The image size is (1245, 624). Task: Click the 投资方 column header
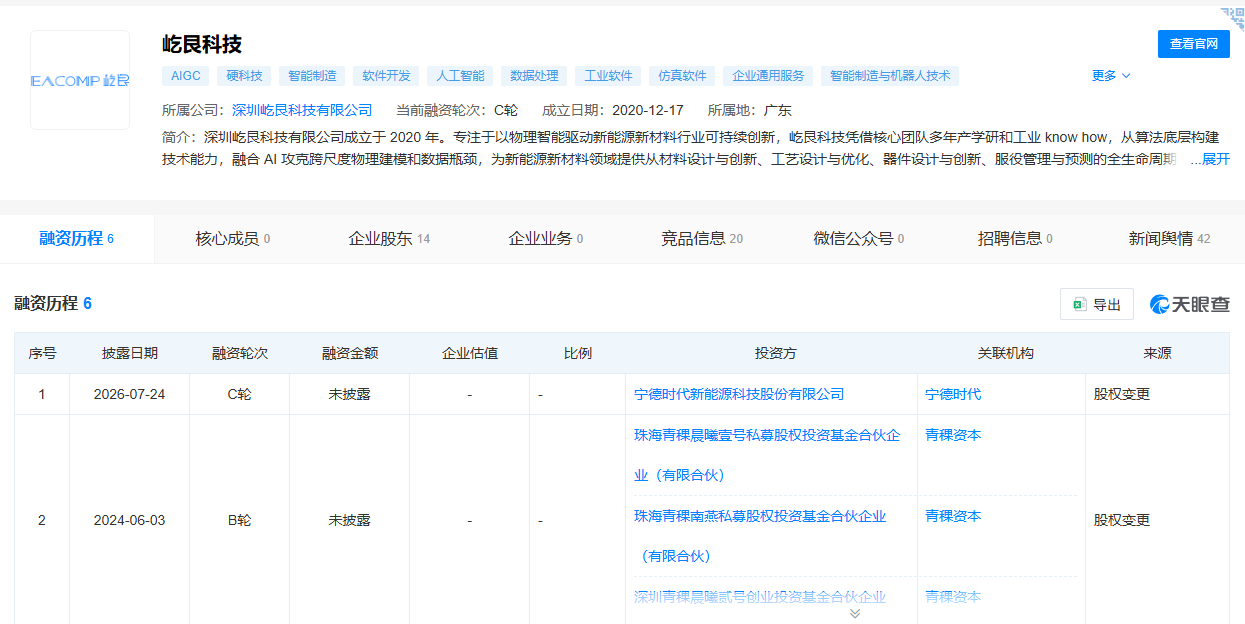[776, 353]
